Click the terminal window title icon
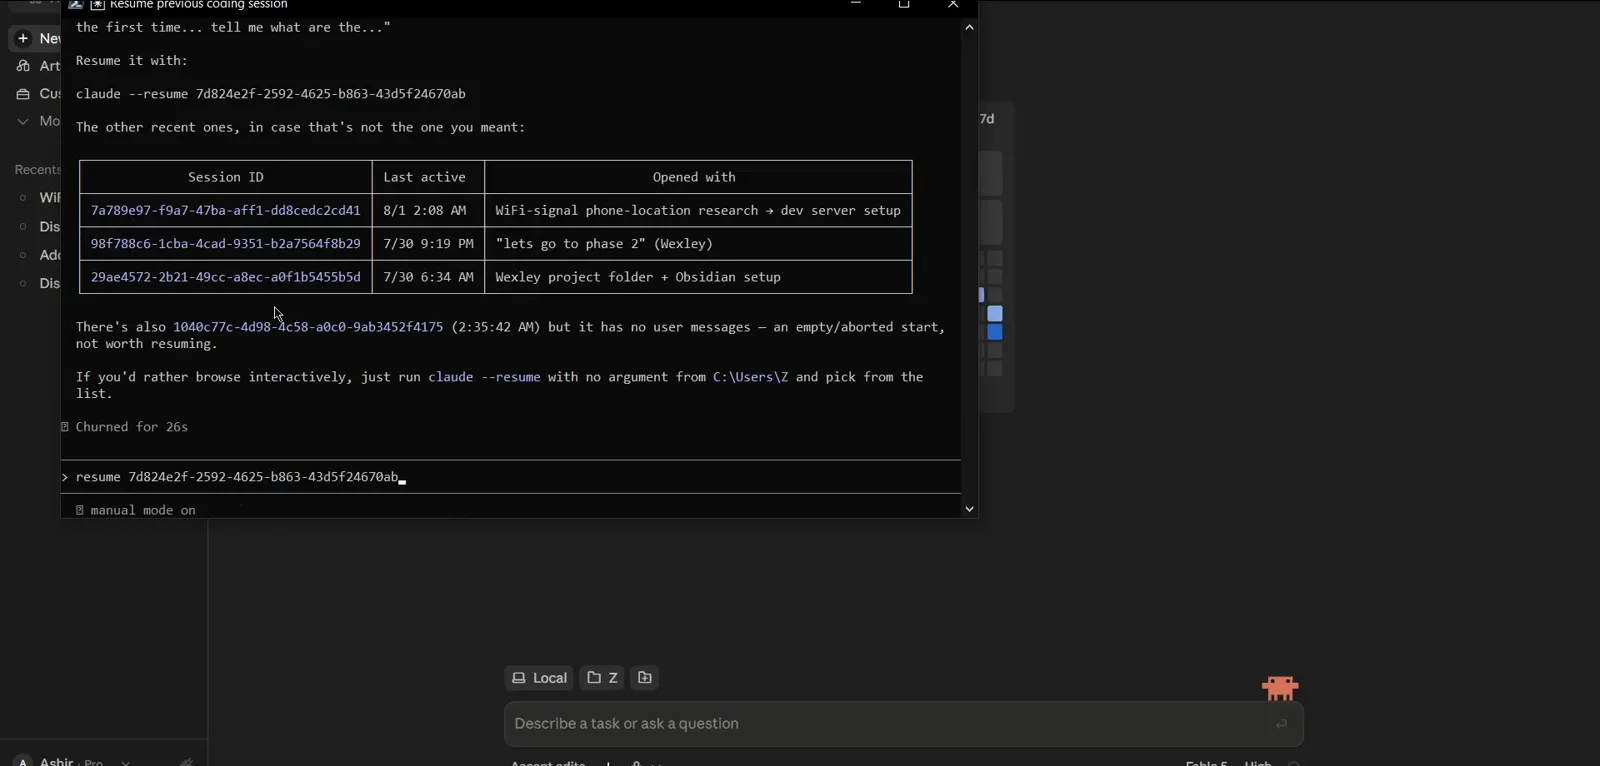 (x=76, y=5)
